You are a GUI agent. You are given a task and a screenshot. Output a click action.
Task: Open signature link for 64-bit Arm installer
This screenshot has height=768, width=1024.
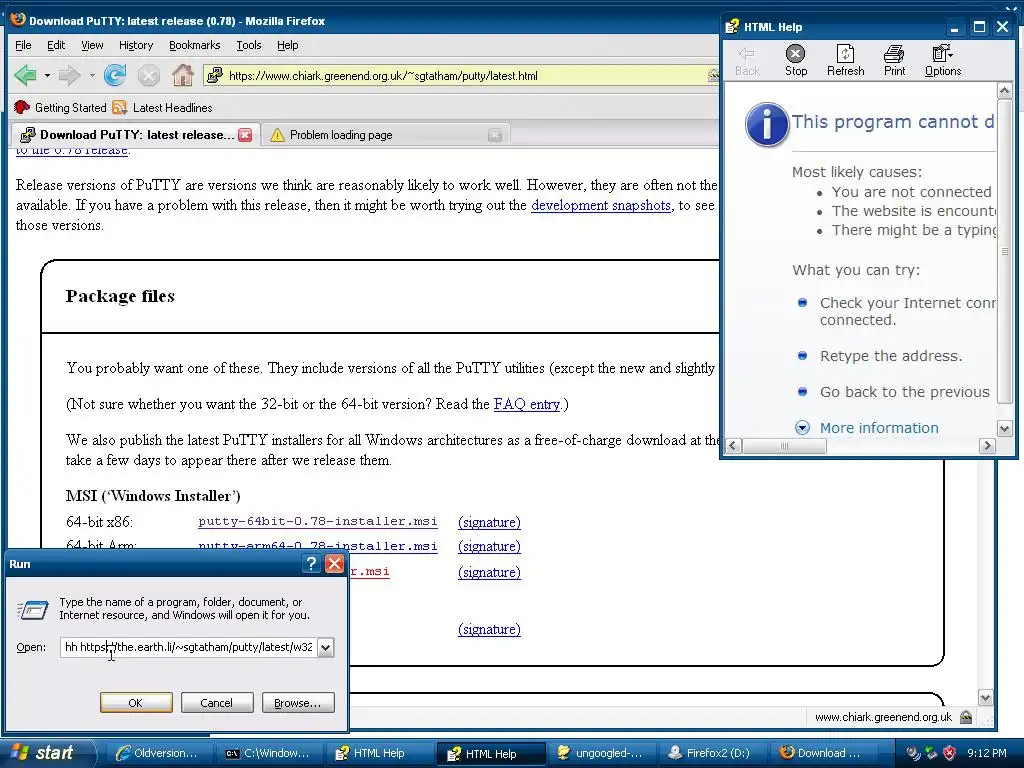(x=489, y=547)
